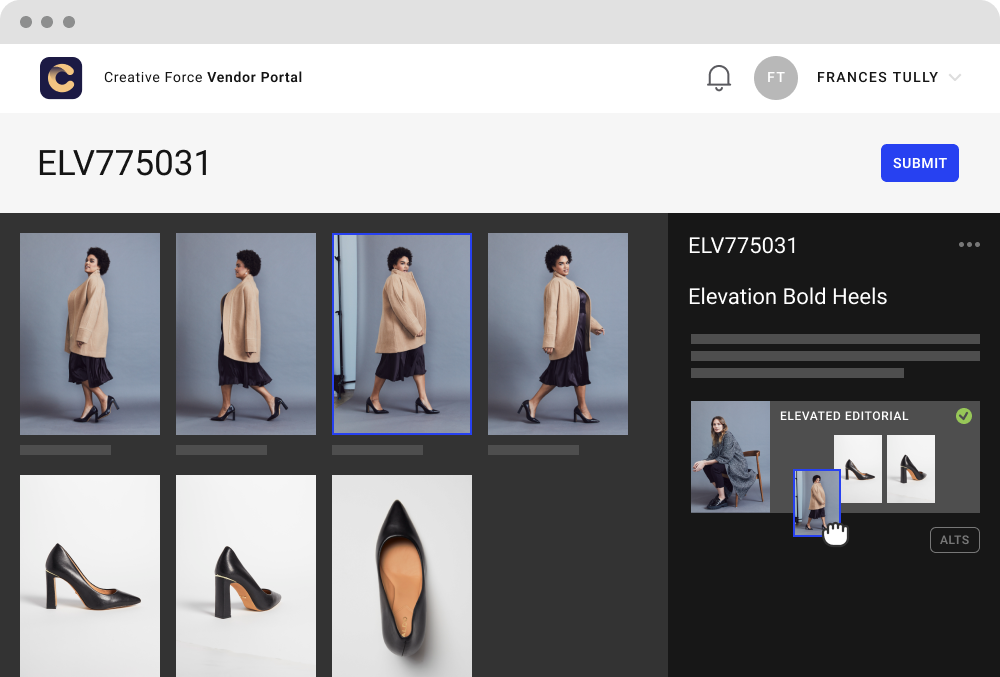Open the three-dot more options menu
This screenshot has width=1000, height=677.
pyautogui.click(x=968, y=245)
